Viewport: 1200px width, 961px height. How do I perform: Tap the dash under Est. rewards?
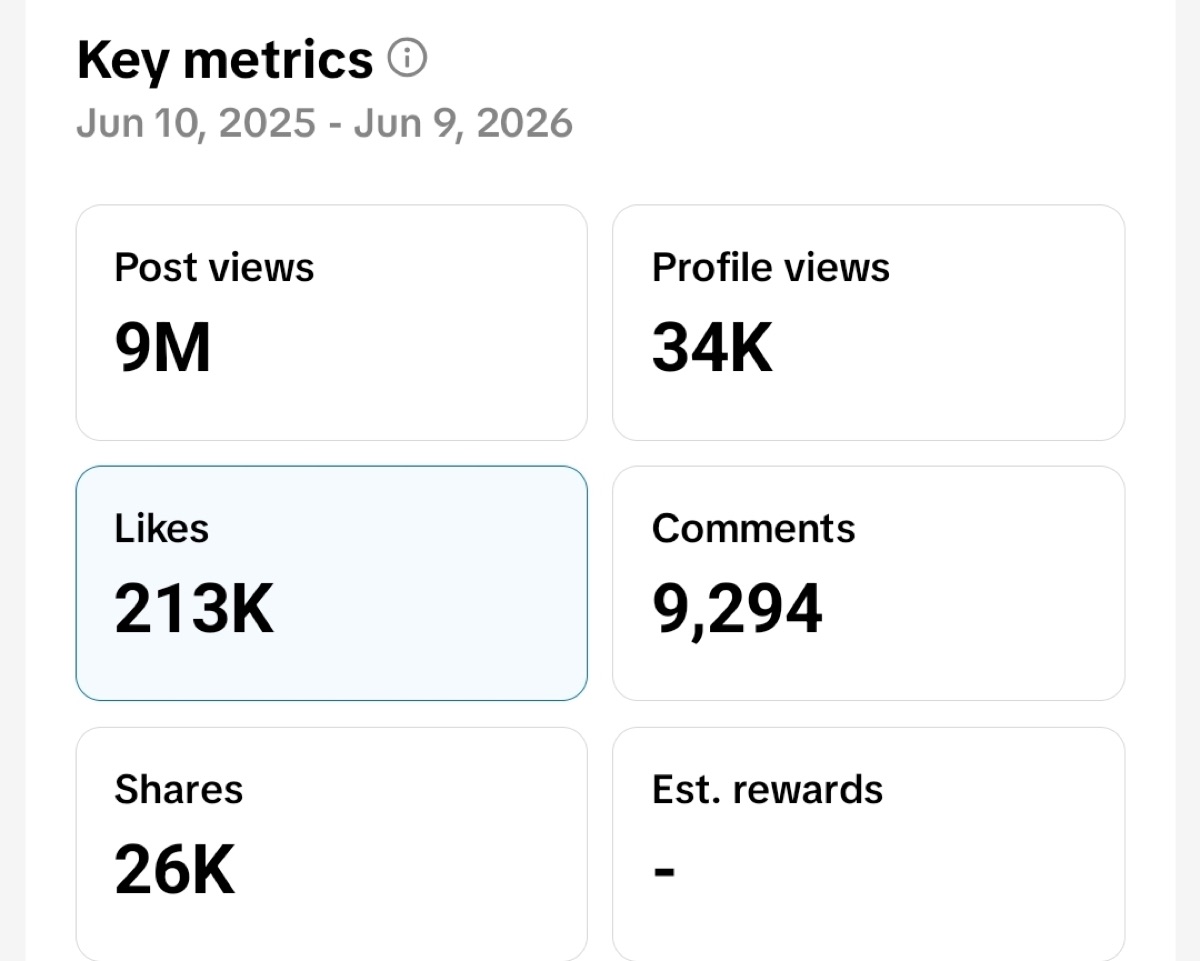pyautogui.click(x=664, y=871)
